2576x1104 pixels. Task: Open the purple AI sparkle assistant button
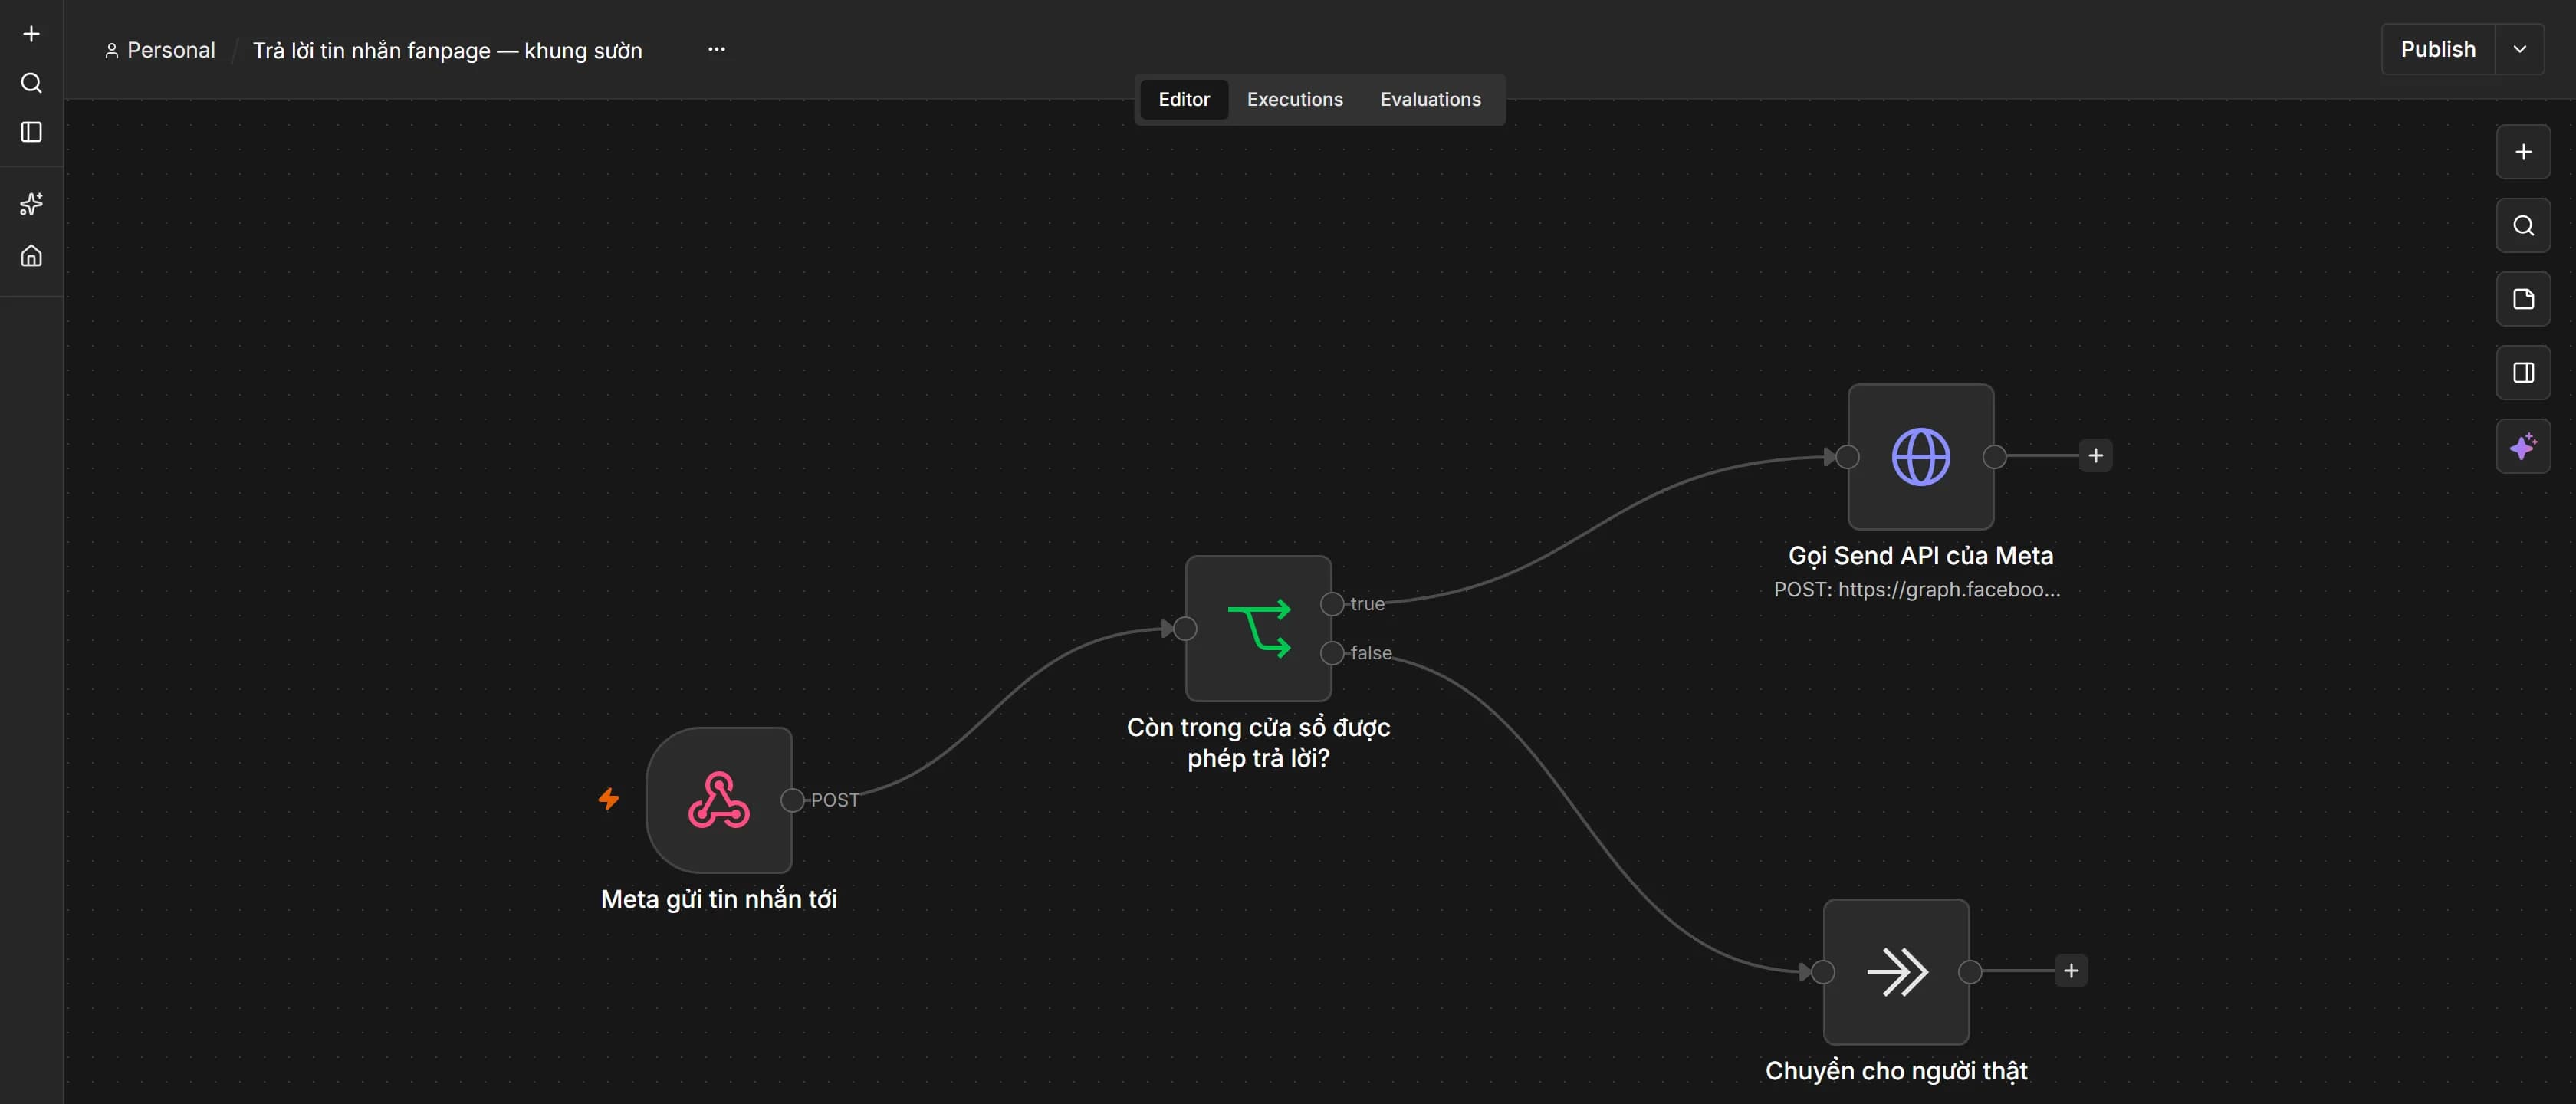click(x=2523, y=446)
